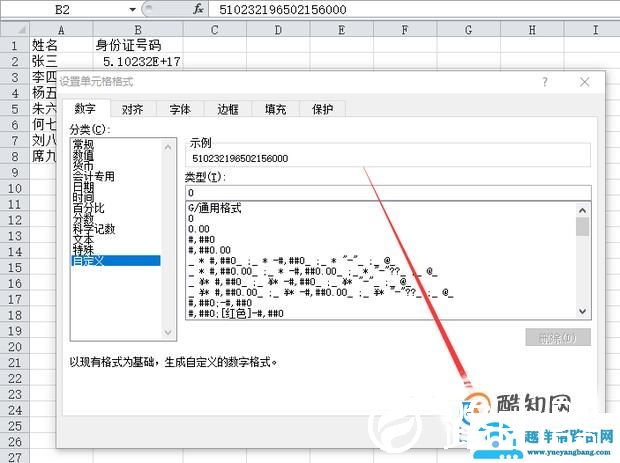
Task: Click the 类型 input field containing 0
Action: [388, 193]
